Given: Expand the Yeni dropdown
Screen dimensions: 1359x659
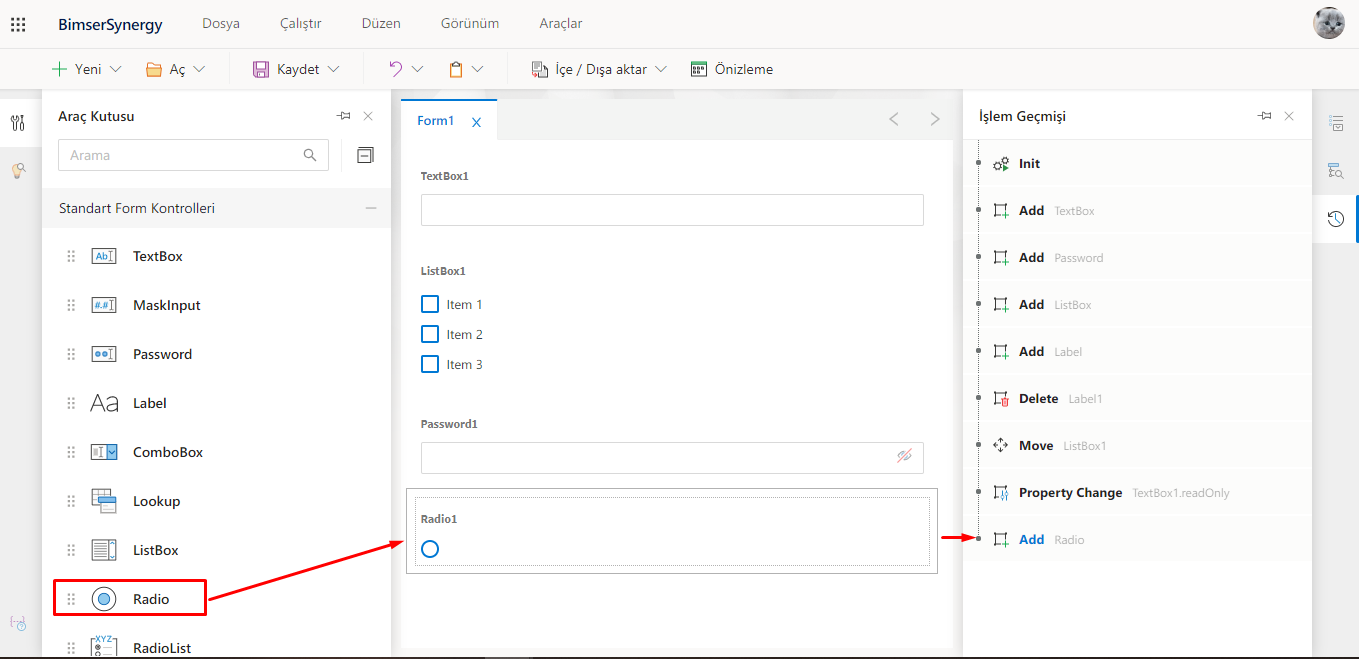Looking at the screenshot, I should coord(115,70).
